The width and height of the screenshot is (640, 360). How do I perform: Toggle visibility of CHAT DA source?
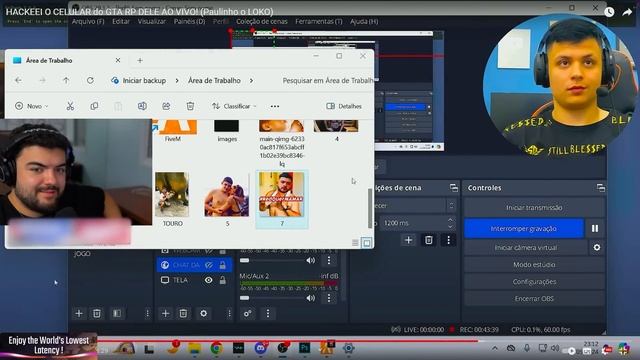pos(209,265)
